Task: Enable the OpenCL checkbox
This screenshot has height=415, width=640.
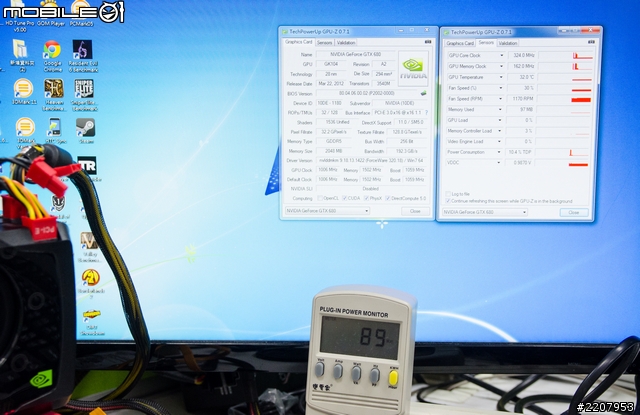Action: pyautogui.click(x=320, y=198)
